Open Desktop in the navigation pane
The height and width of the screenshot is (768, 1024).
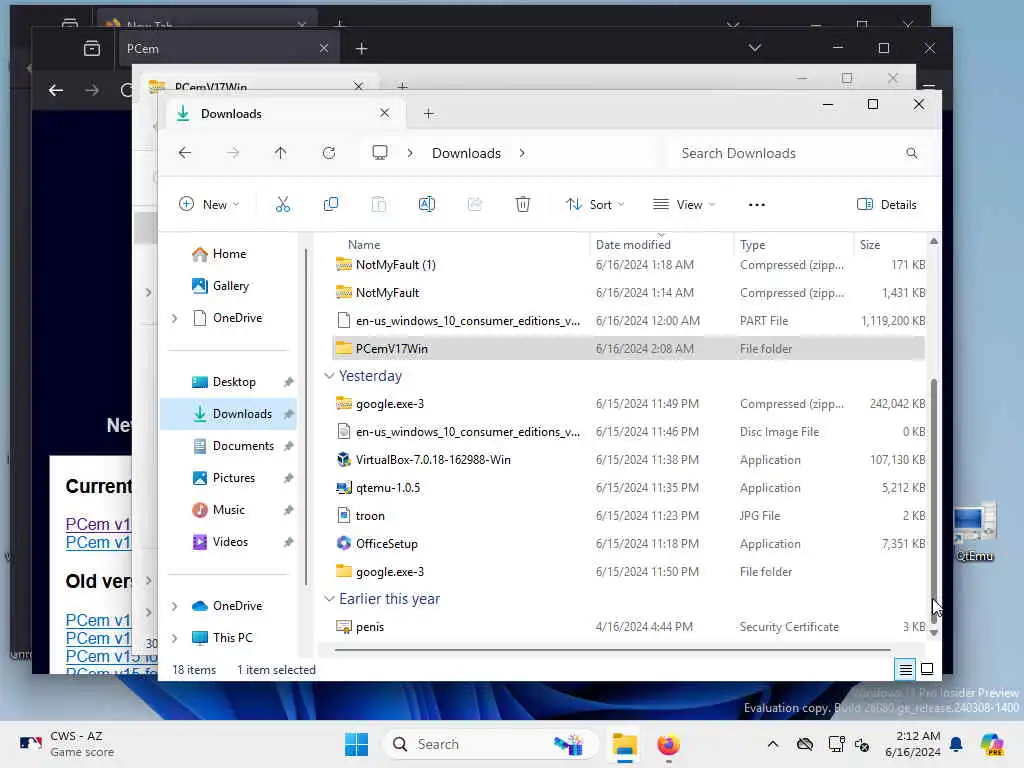click(x=223, y=382)
